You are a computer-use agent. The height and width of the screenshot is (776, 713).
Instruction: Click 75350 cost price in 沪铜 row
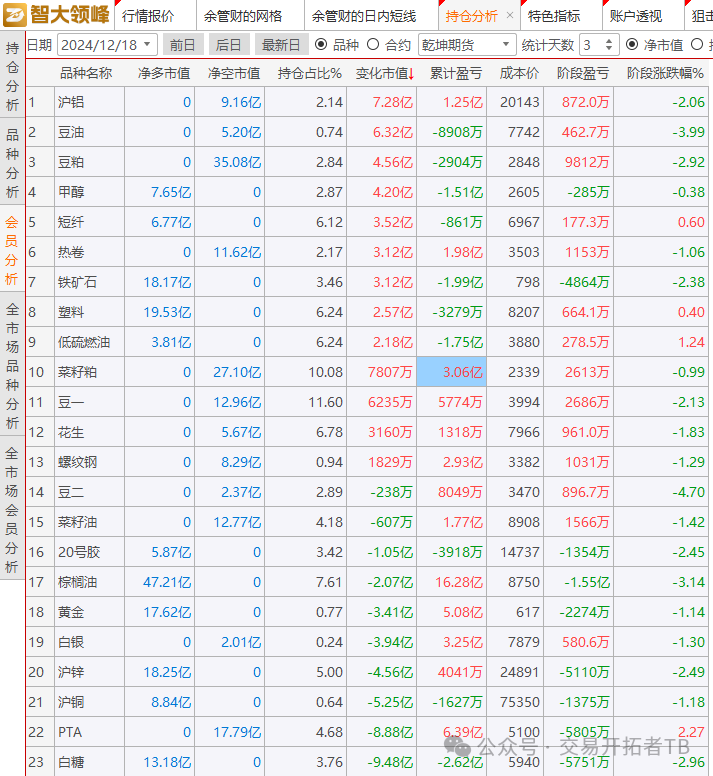point(520,702)
